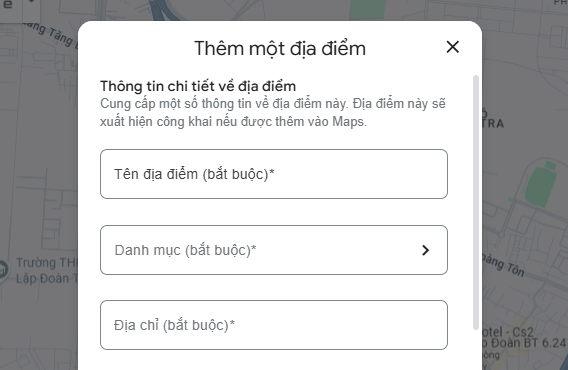The width and height of the screenshot is (568, 370).
Task: Close the 'Thêm một địa điểm' dialog
Action: coord(452,47)
